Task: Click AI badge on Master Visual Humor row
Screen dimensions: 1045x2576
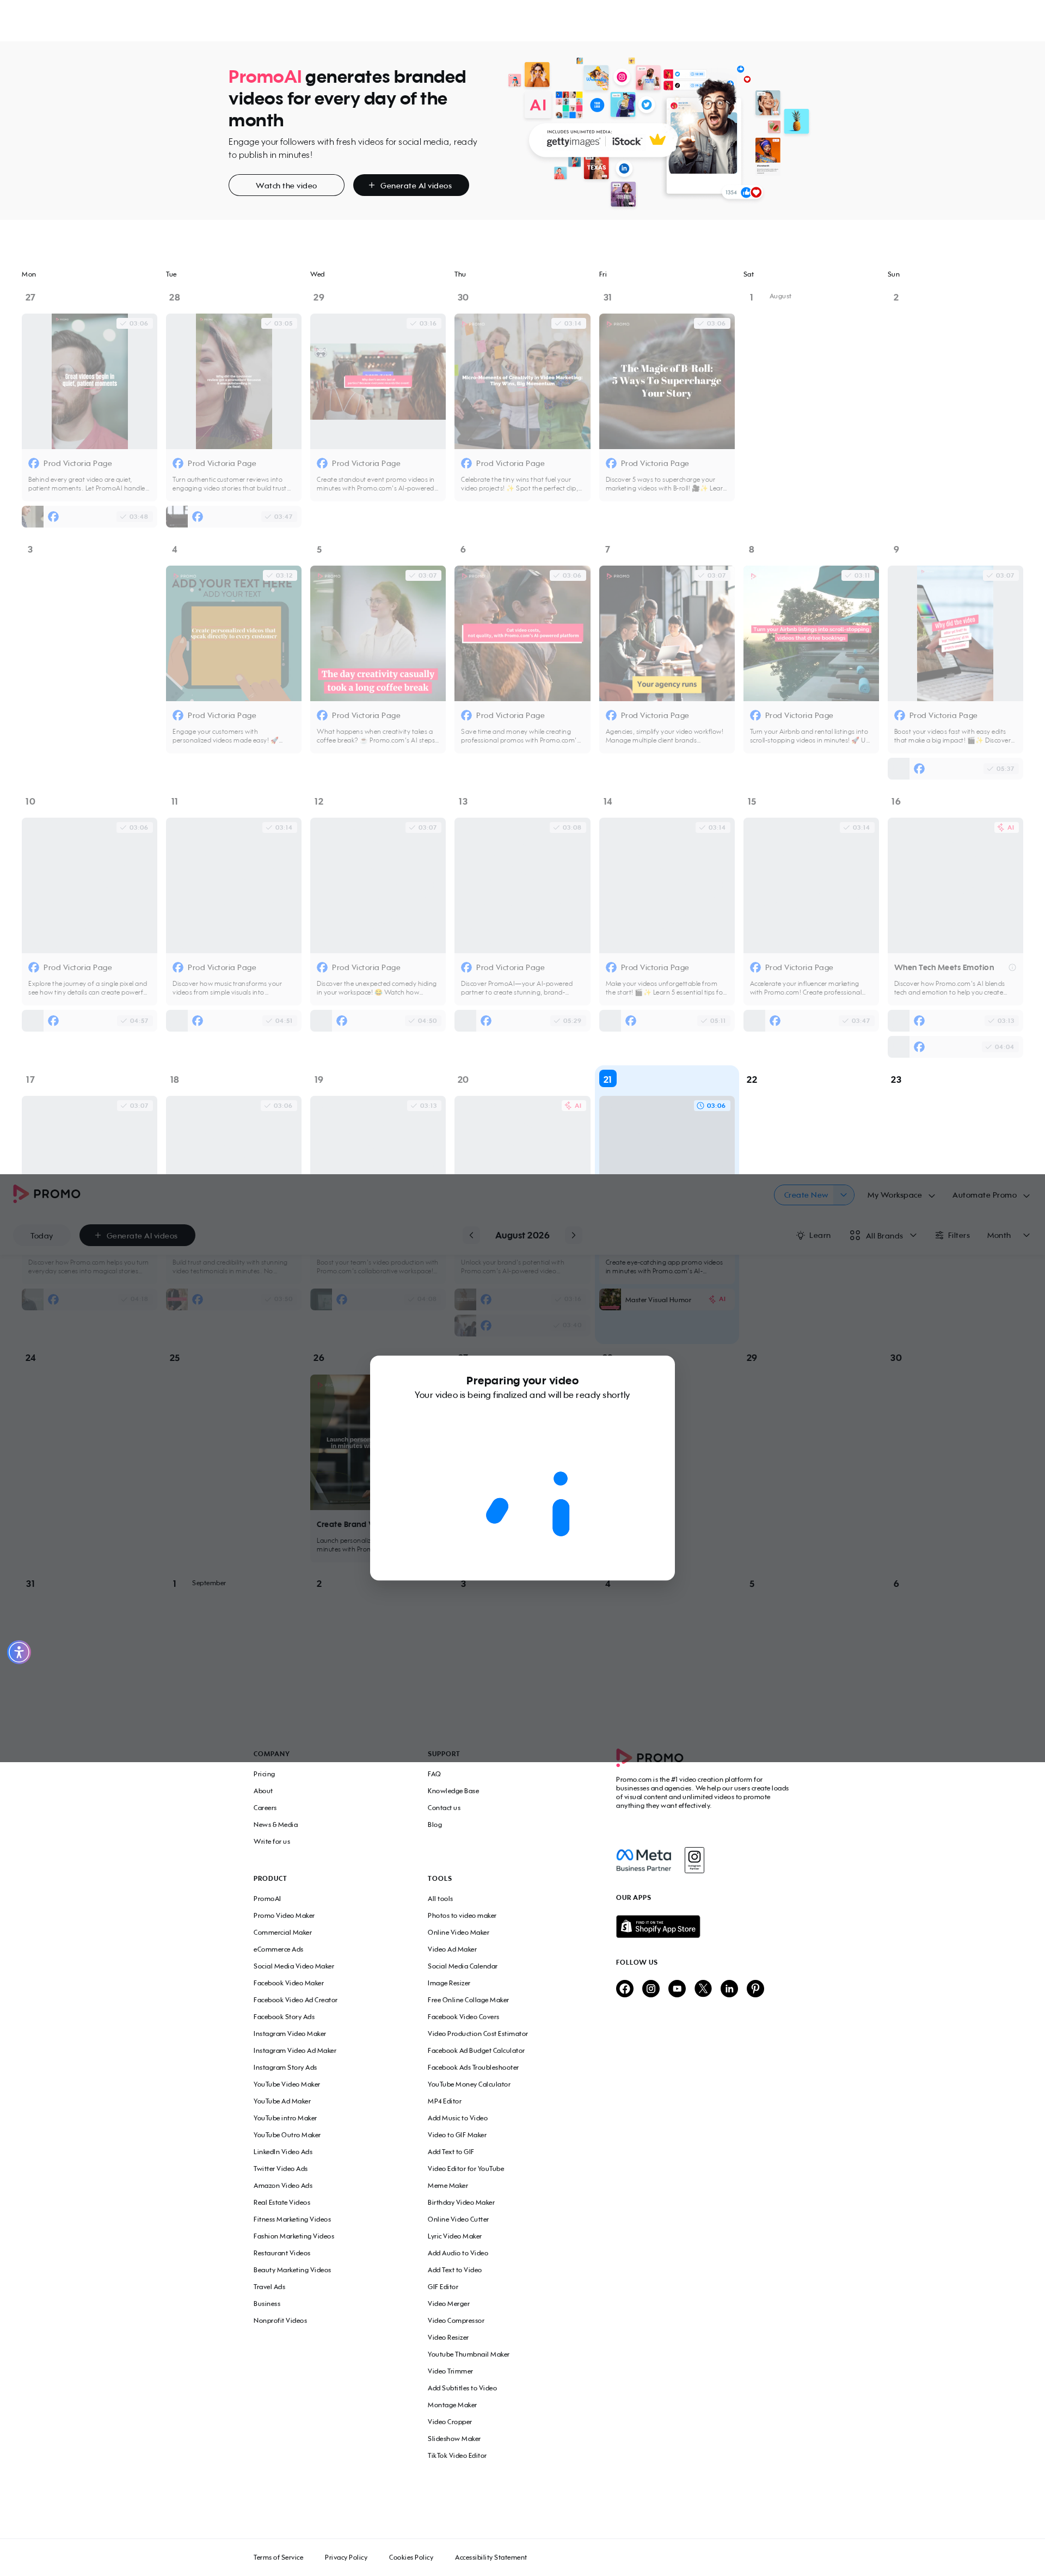Action: tap(717, 1299)
